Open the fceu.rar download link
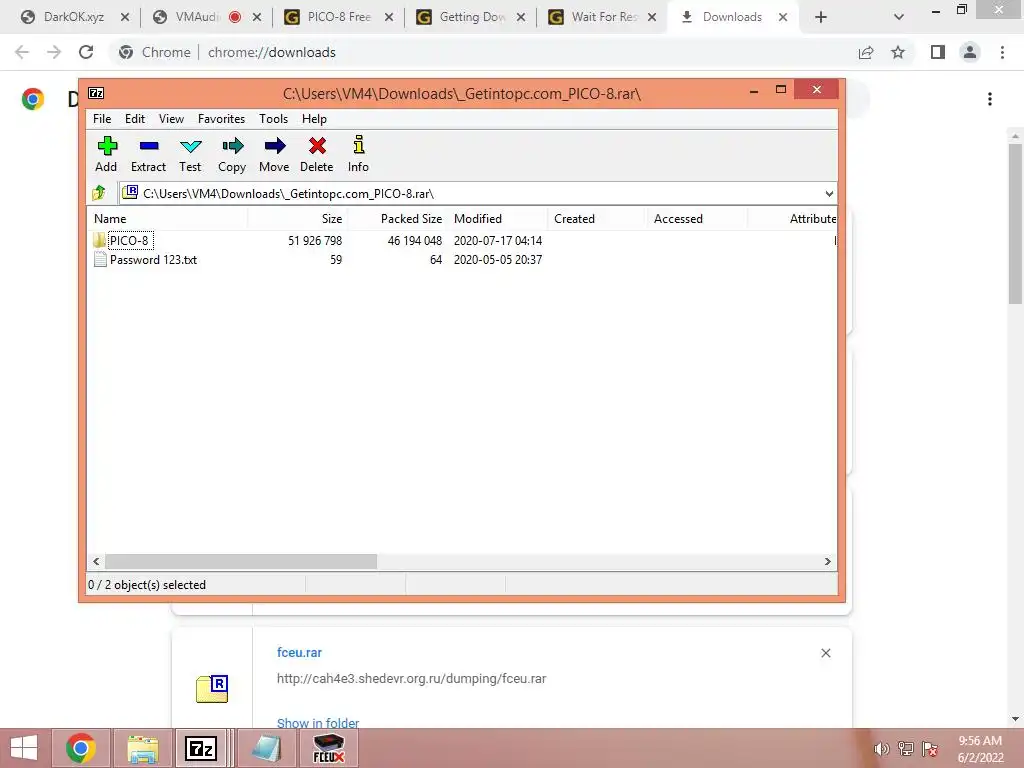The height and width of the screenshot is (768, 1024). click(299, 652)
